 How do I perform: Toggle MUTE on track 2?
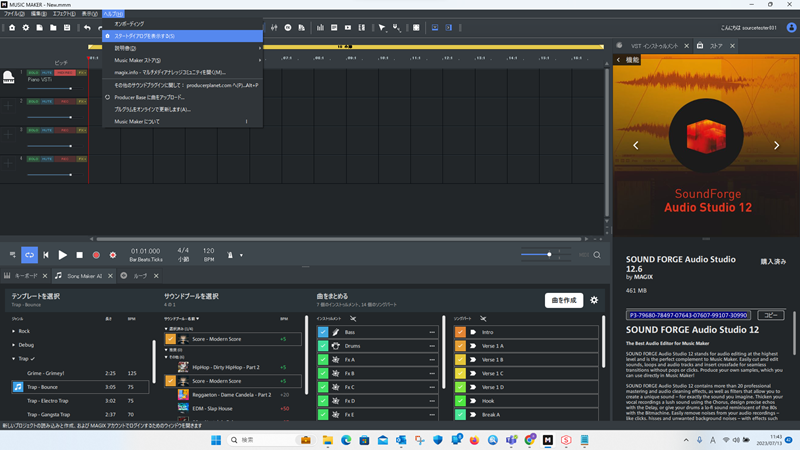tap(47, 102)
